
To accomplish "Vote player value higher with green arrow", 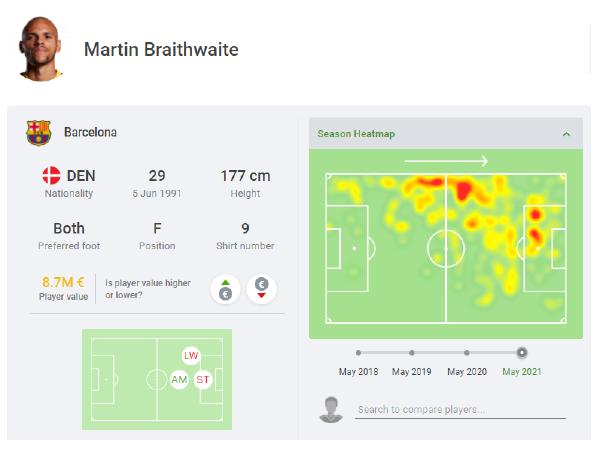I will coord(225,289).
